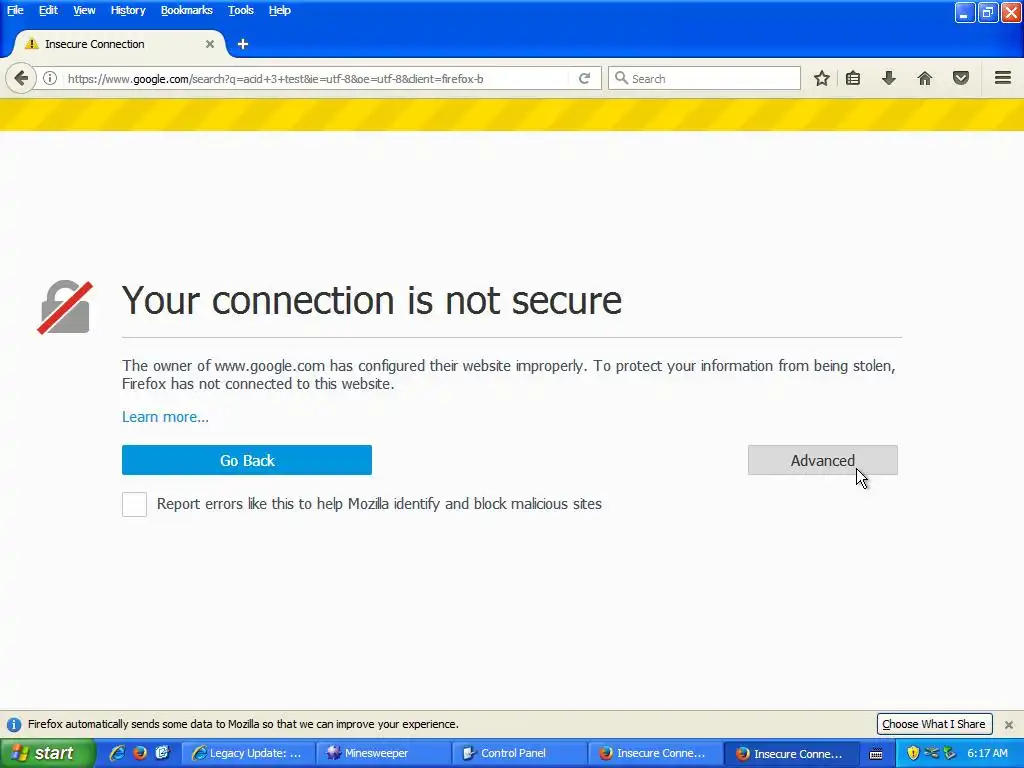Dismiss the Mozilla data notification bar
Image resolution: width=1024 pixels, height=768 pixels.
click(1009, 724)
